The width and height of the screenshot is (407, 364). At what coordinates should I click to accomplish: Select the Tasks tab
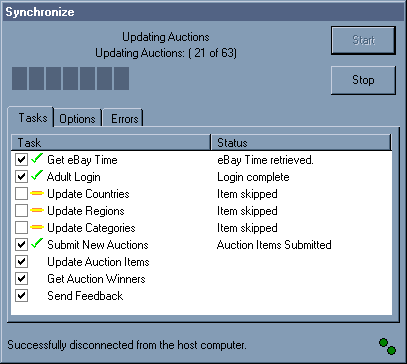point(31,117)
